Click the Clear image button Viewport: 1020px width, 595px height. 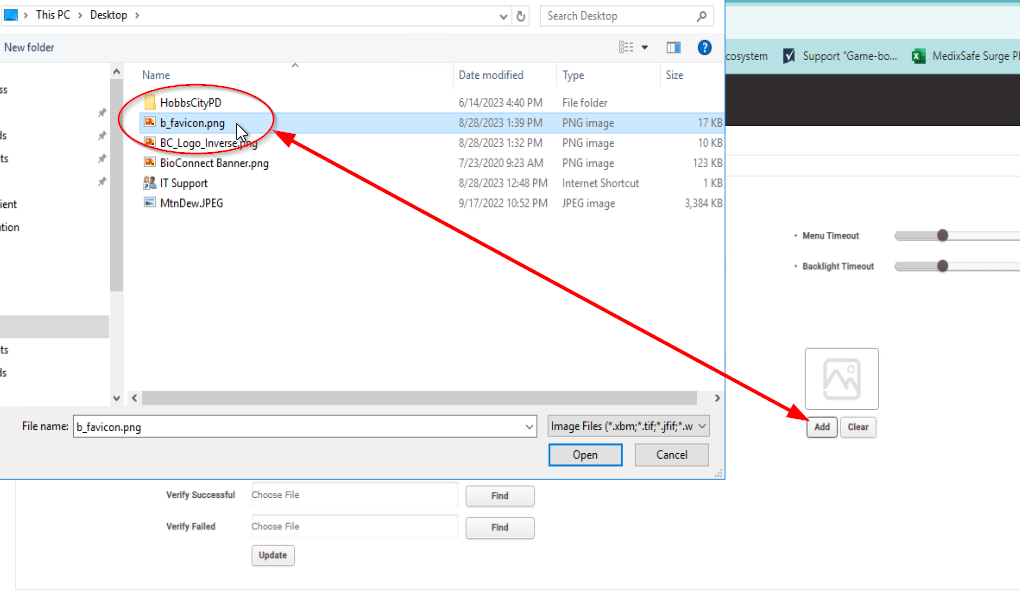click(858, 427)
